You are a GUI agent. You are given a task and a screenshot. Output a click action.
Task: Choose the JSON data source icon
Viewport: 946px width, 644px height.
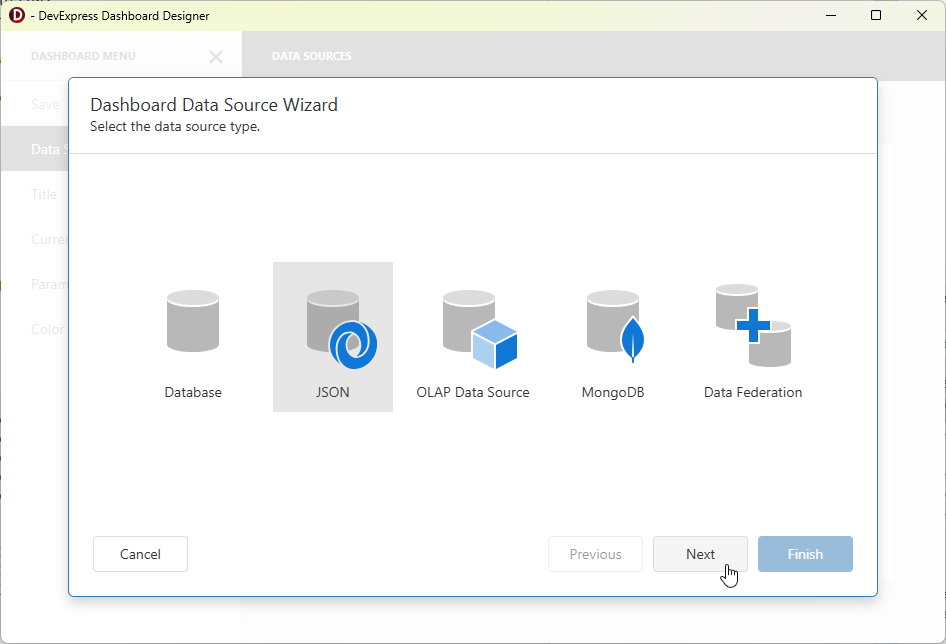tap(332, 330)
